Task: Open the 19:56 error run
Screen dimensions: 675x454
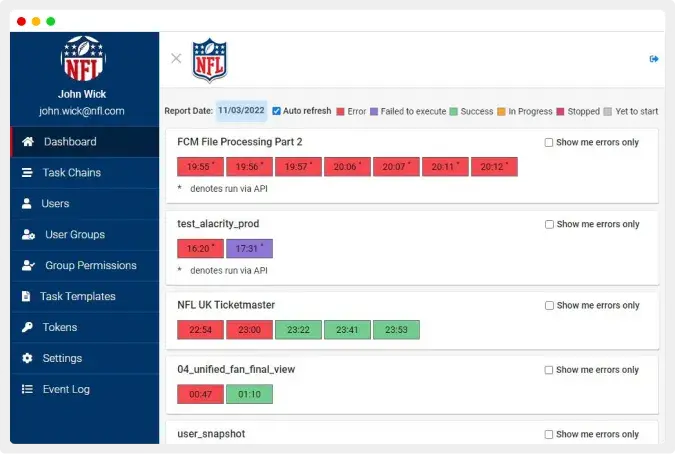Action: [x=250, y=167]
